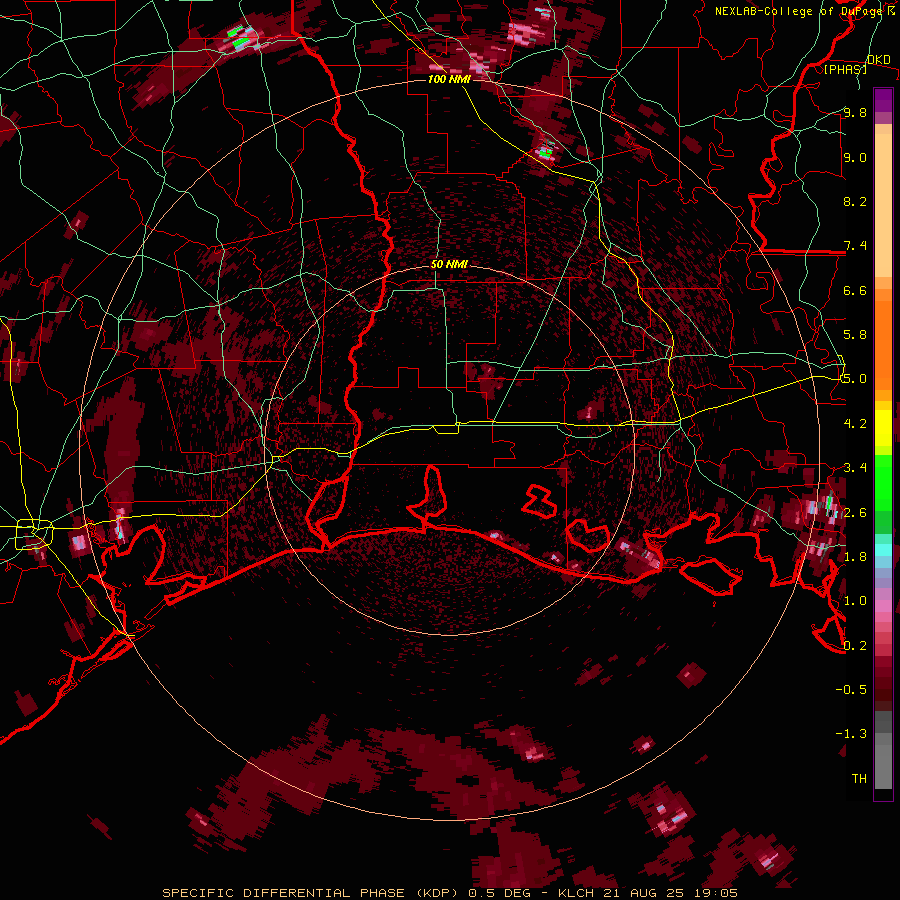Screen dimensions: 900x900
Task: Click the -1.3 value on the color scale
Action: (851, 734)
